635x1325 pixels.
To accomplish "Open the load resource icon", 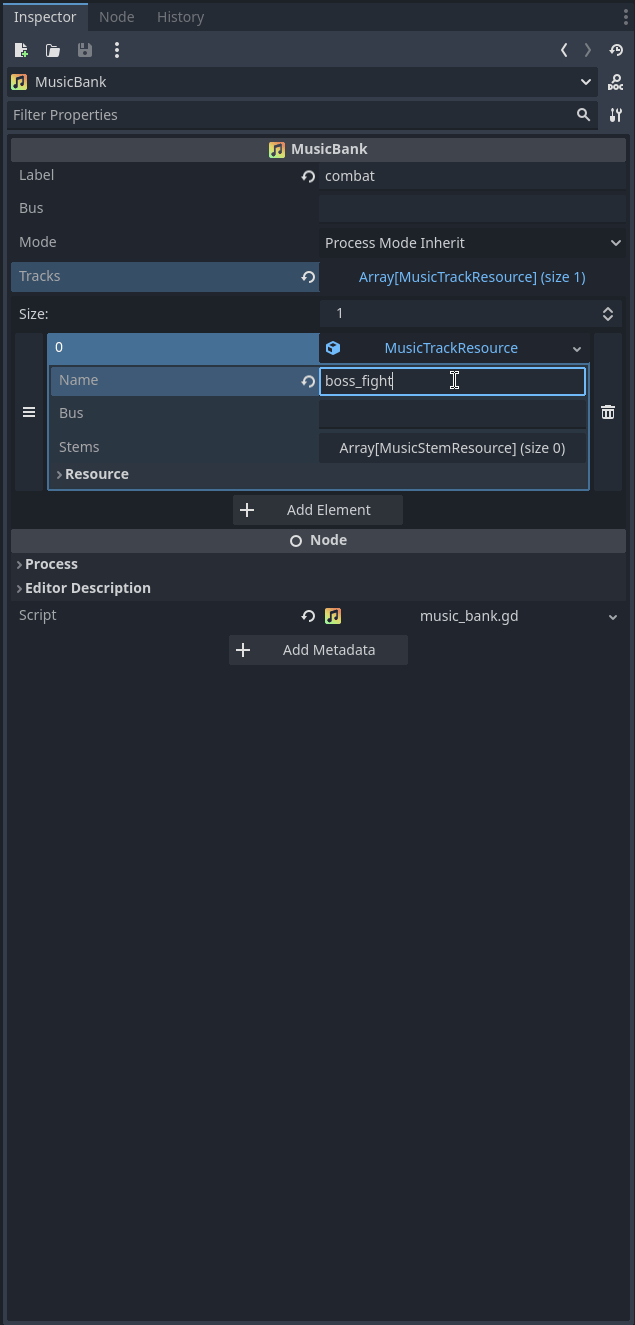I will click(x=52, y=50).
